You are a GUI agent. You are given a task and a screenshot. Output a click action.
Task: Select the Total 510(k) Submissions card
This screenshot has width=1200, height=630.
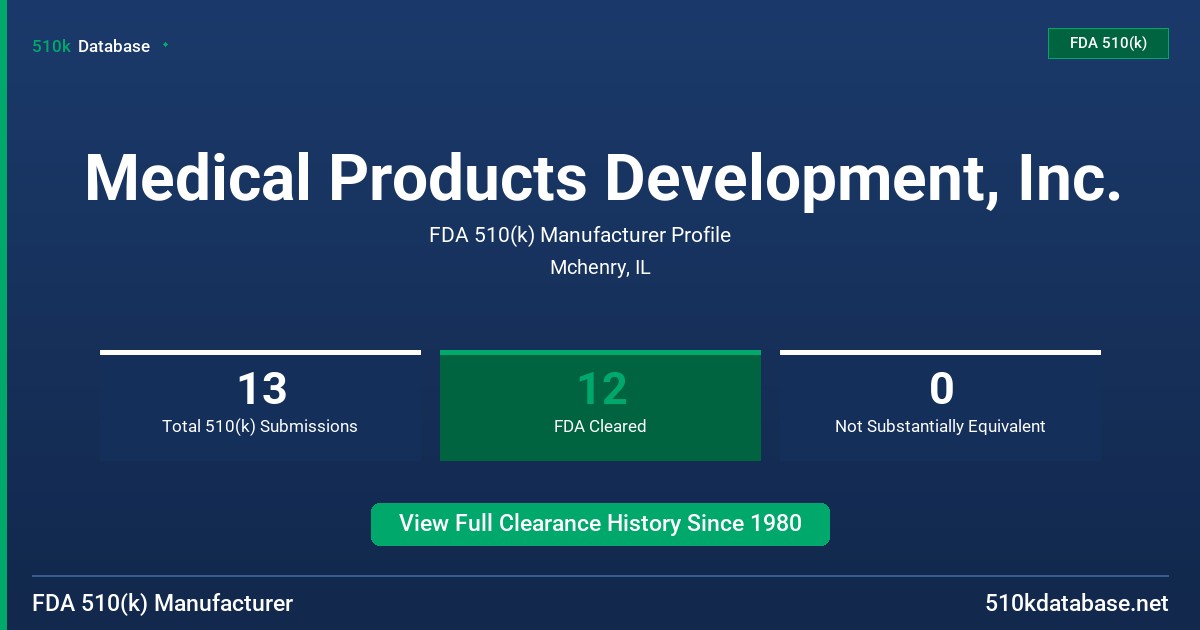(x=260, y=406)
